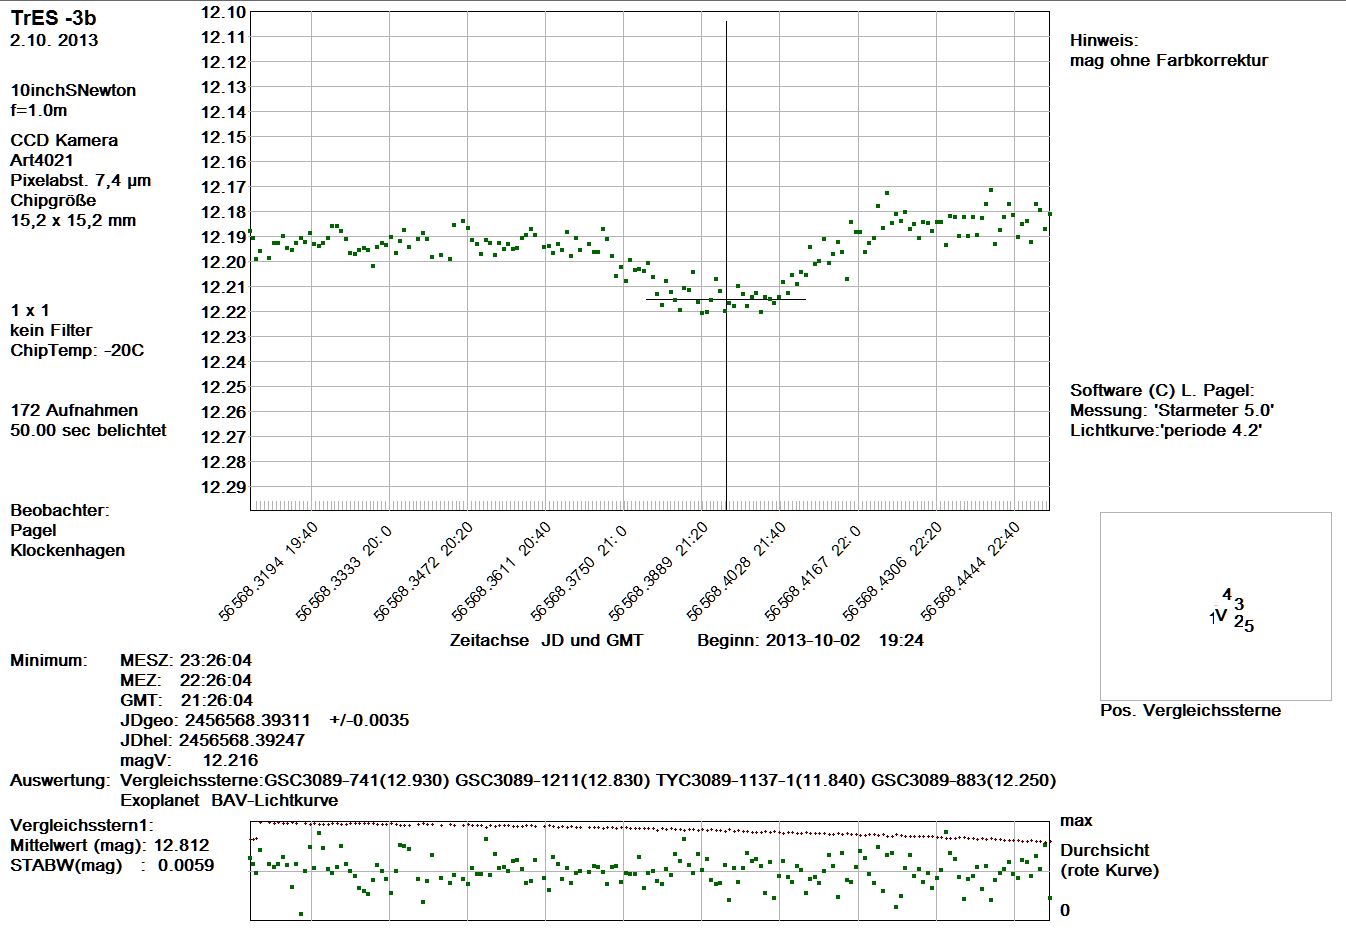1346x939 pixels.
Task: Click 'Exoplanet BAV-Lichtkurve' text
Action: click(229, 800)
